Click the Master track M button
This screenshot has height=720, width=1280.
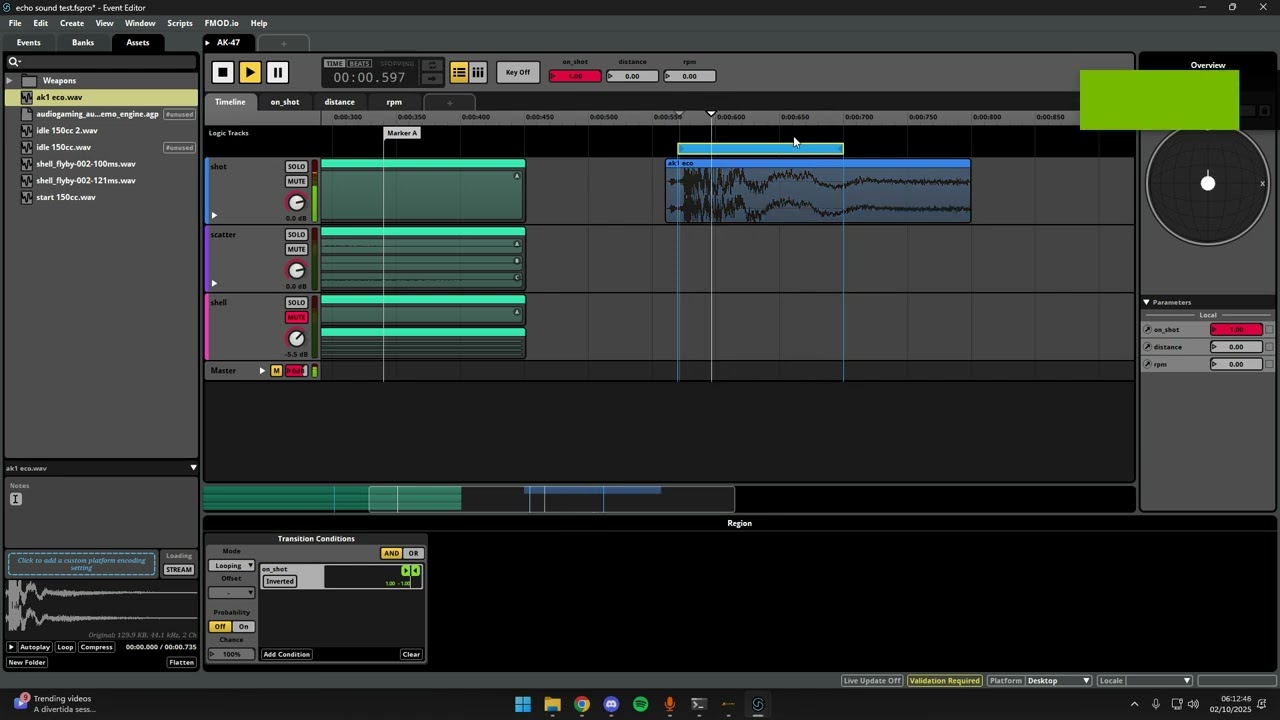click(277, 371)
